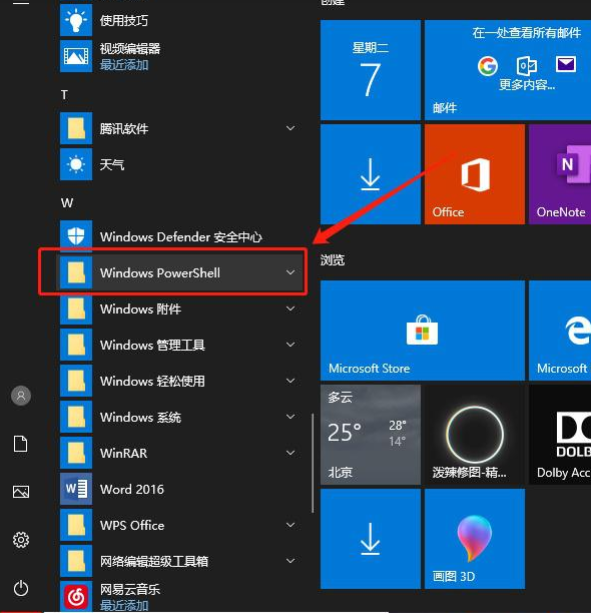Screen dimensions: 591x613
Task: Expand the Windows PowerShell folder chevron
Action: [x=290, y=272]
